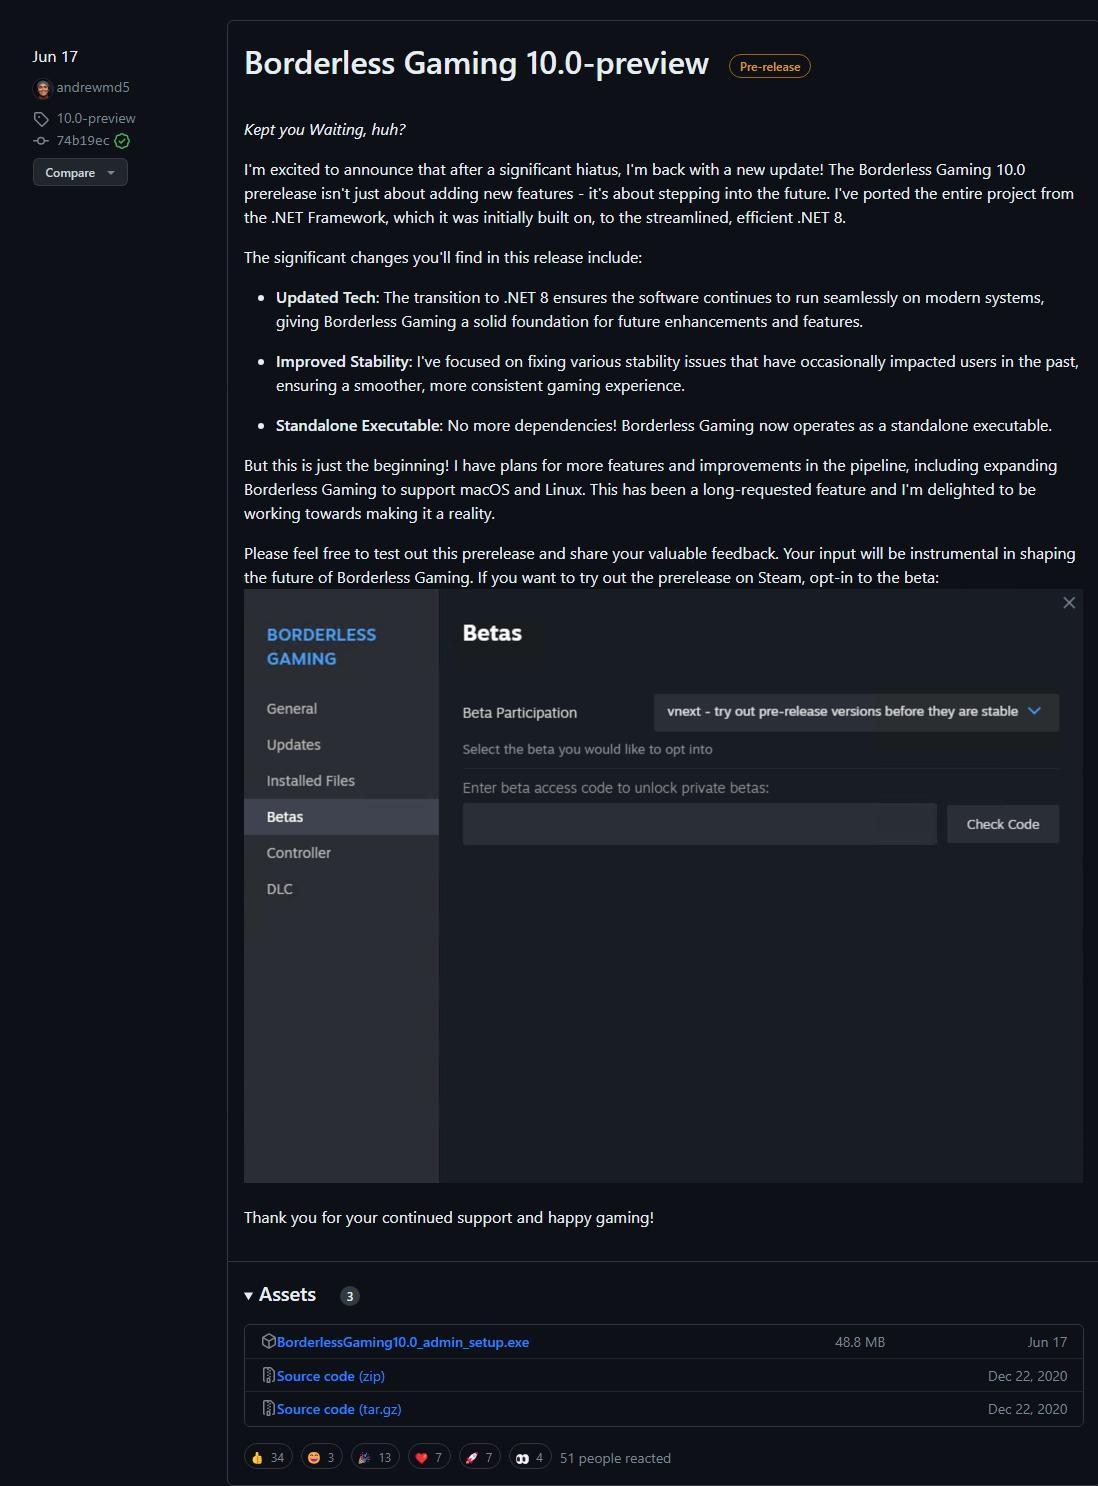Toggle the thumbs up reaction

[x=267, y=1457]
